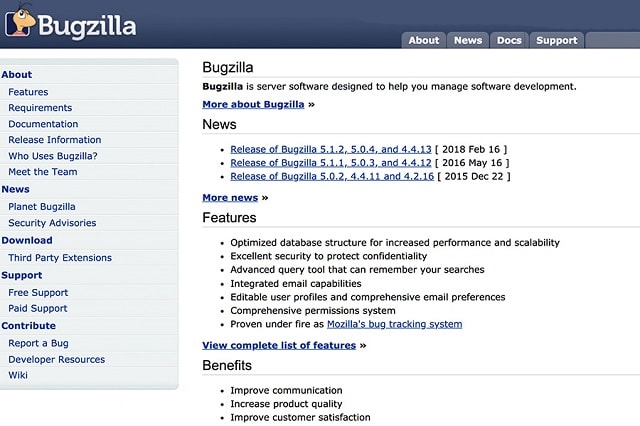This screenshot has height=426, width=640.
Task: Click the Bugzilla mascot logo icon
Action: coord(20,20)
